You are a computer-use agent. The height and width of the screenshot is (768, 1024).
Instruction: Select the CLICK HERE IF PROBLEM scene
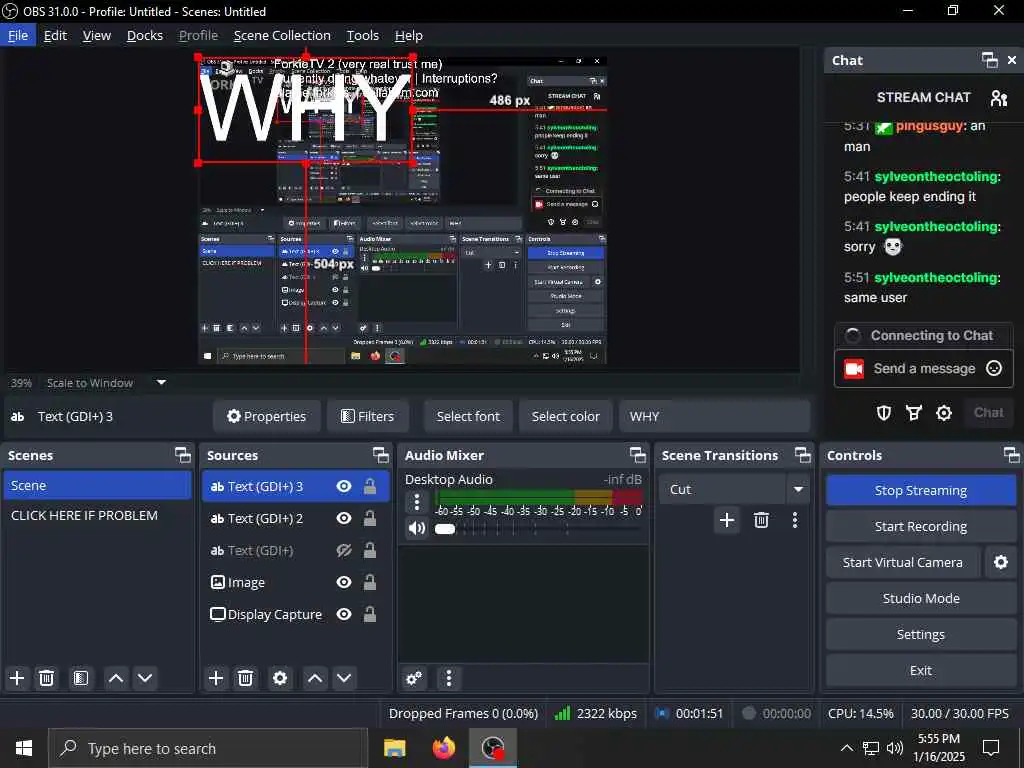[97, 515]
